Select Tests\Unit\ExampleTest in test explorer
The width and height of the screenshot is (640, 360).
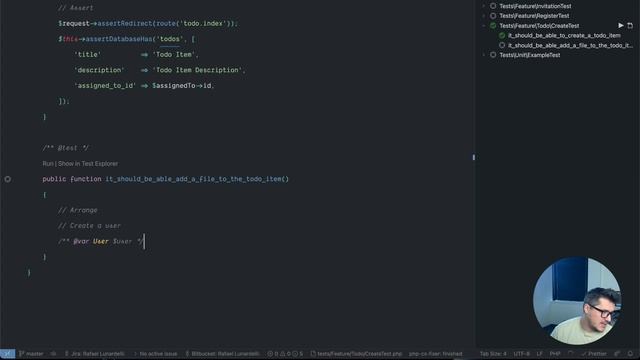click(x=530, y=55)
